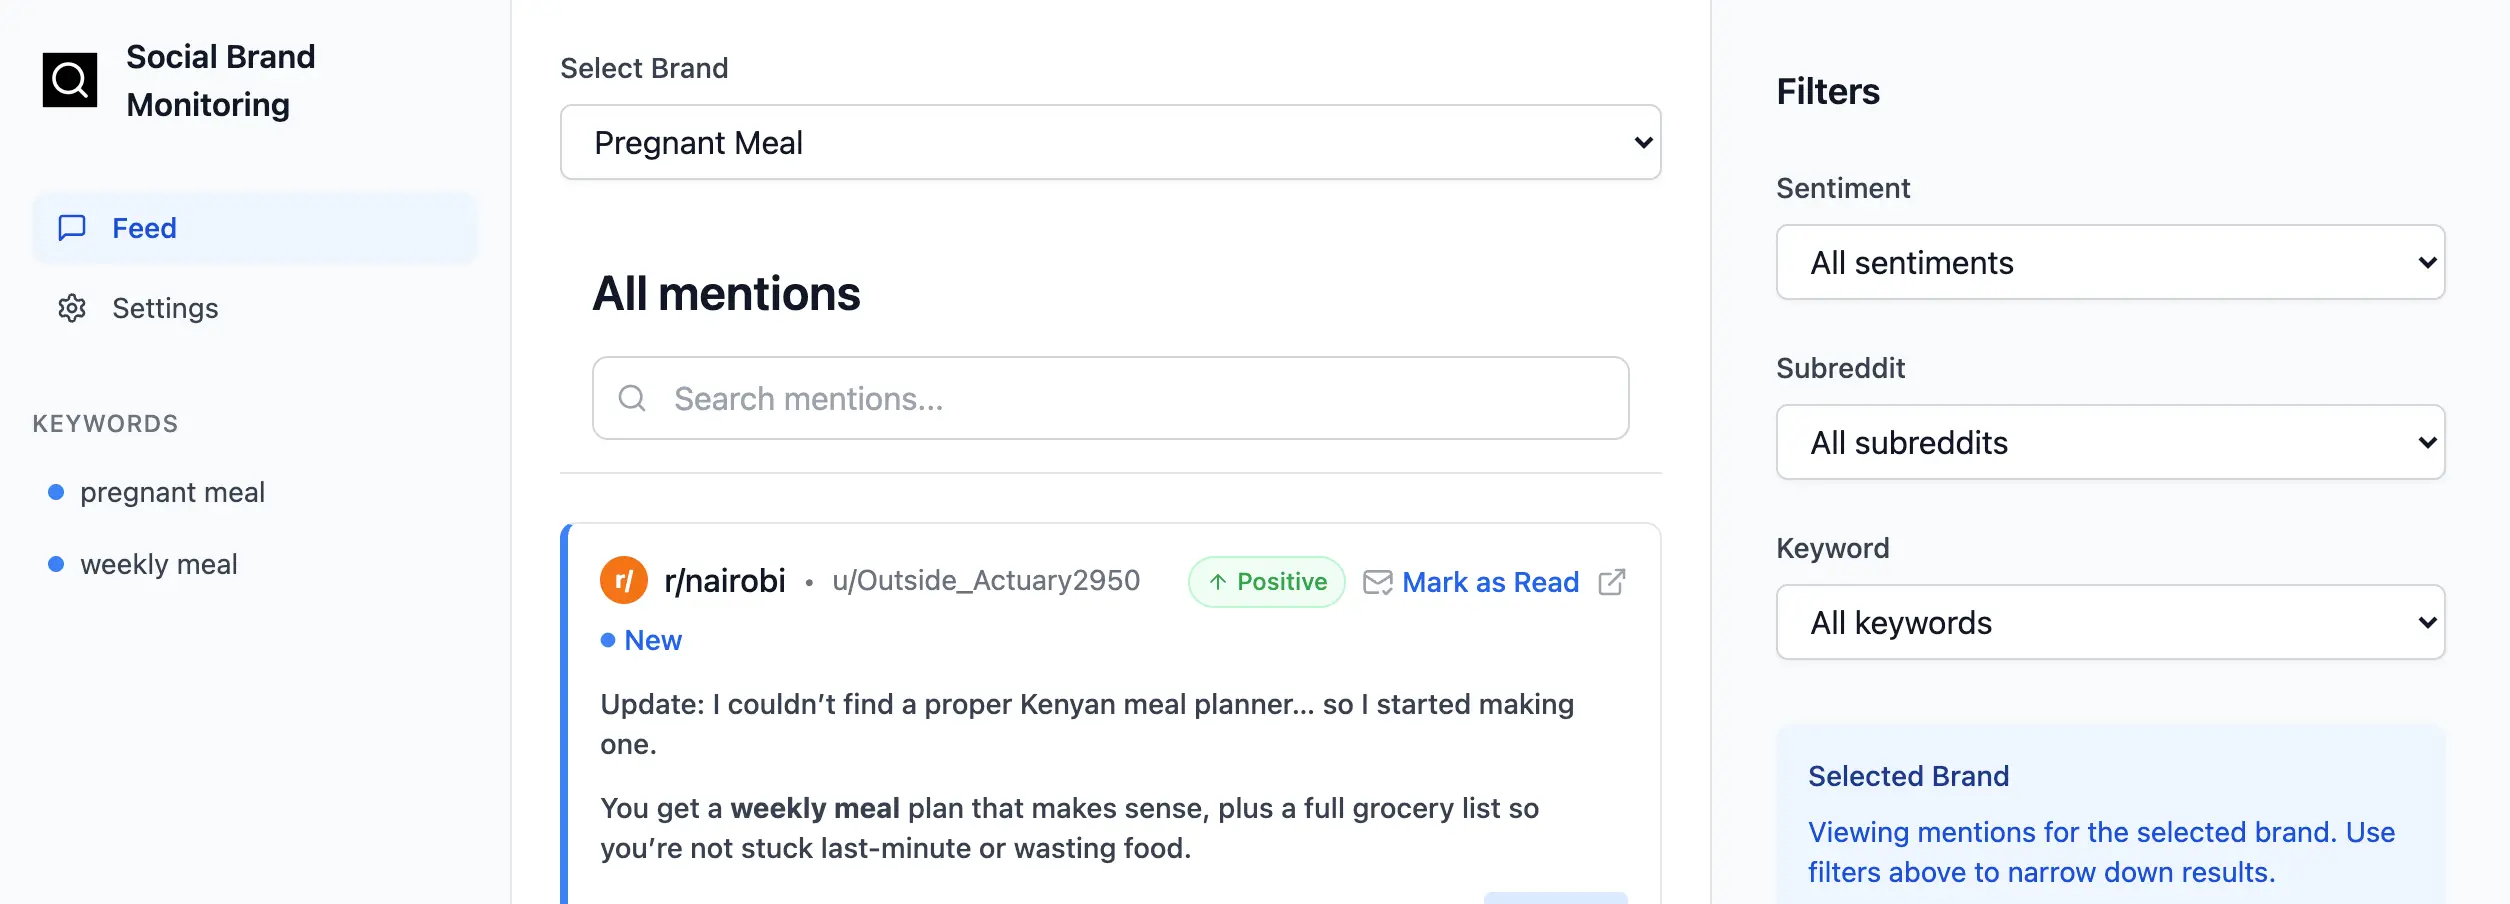Screen dimensions: 2510x904
Task: Expand the All subreddits dropdown
Action: click(2110, 442)
